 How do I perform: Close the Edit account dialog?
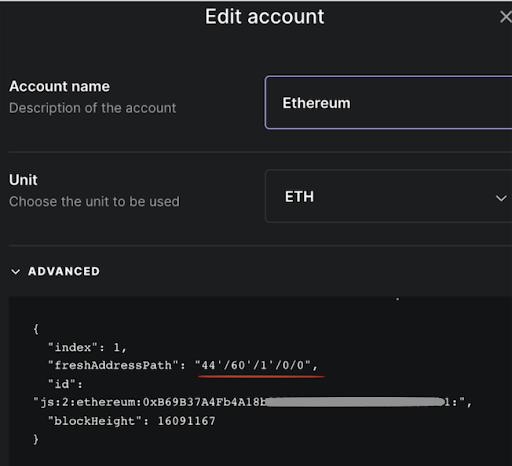506,17
